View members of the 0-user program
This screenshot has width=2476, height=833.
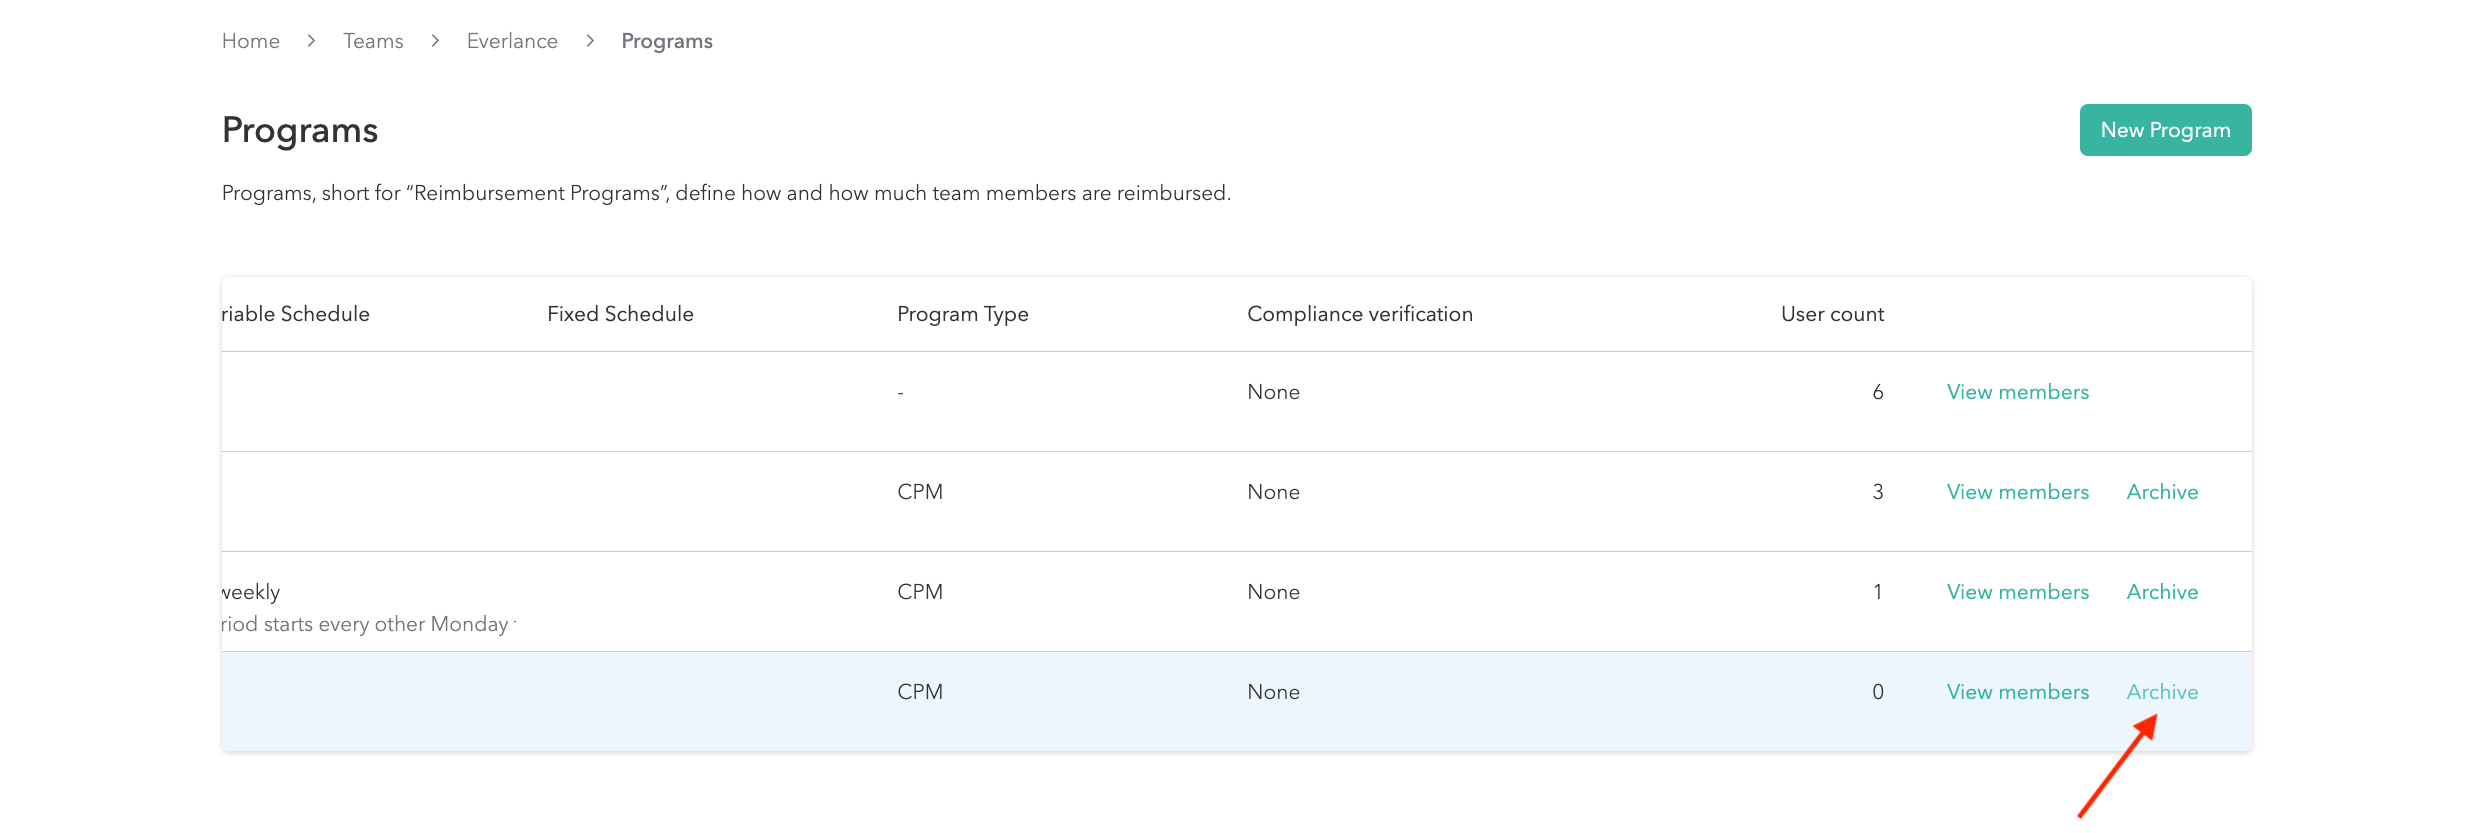[x=2017, y=692]
